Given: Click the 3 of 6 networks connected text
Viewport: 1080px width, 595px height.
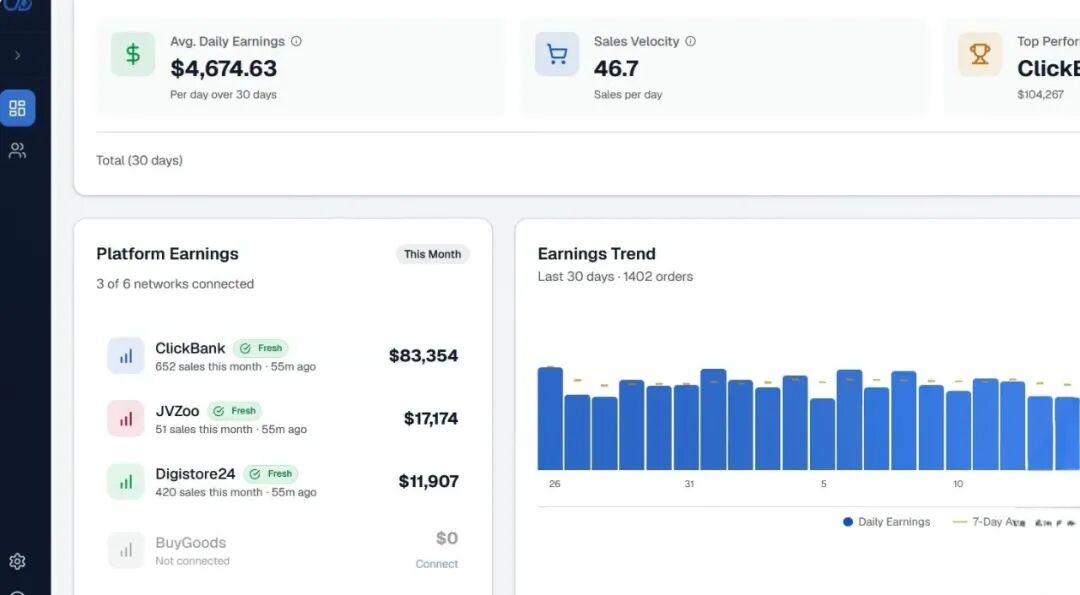Looking at the screenshot, I should 175,284.
